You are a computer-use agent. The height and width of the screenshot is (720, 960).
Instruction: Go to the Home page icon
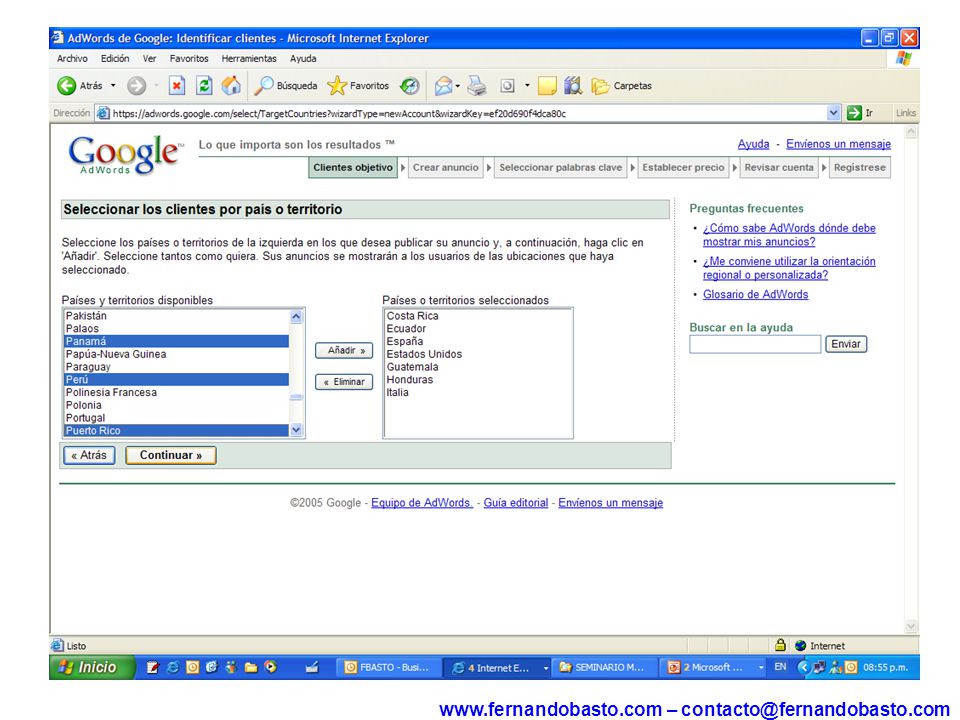point(231,86)
